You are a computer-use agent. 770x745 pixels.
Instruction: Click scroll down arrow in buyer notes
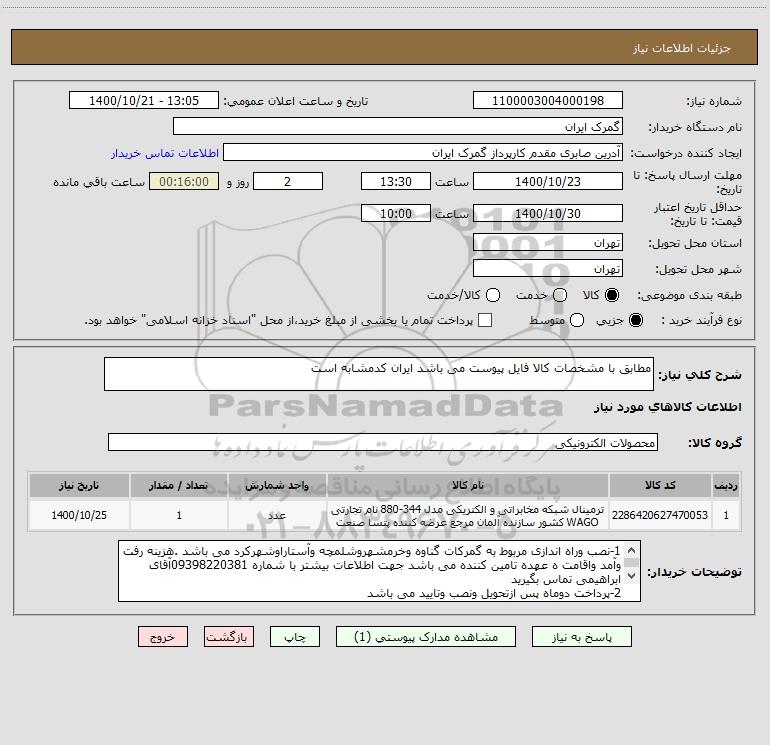632,575
